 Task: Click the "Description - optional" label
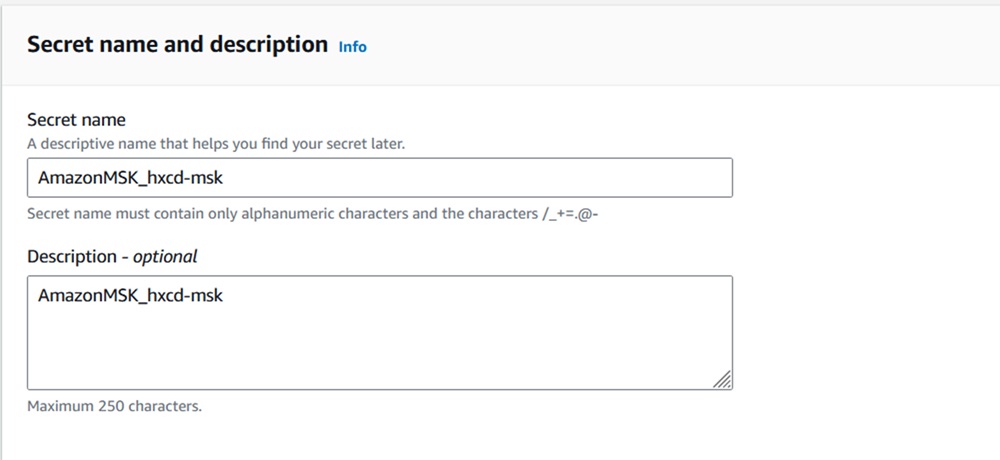pyautogui.click(x=112, y=257)
